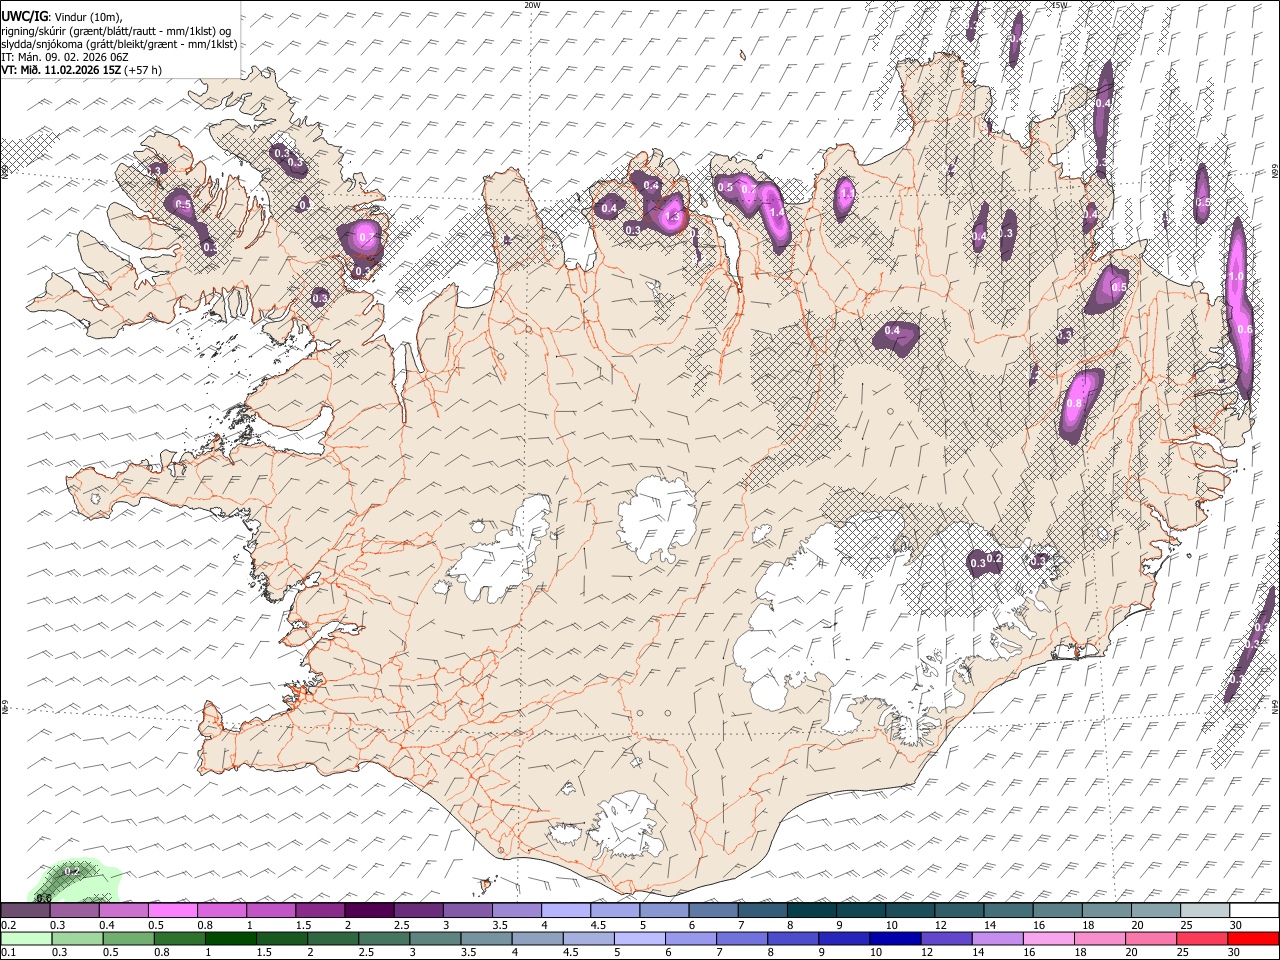Click the '(+57 h)' forecast offset text
Screen dimensions: 1280x960
(x=143, y=70)
